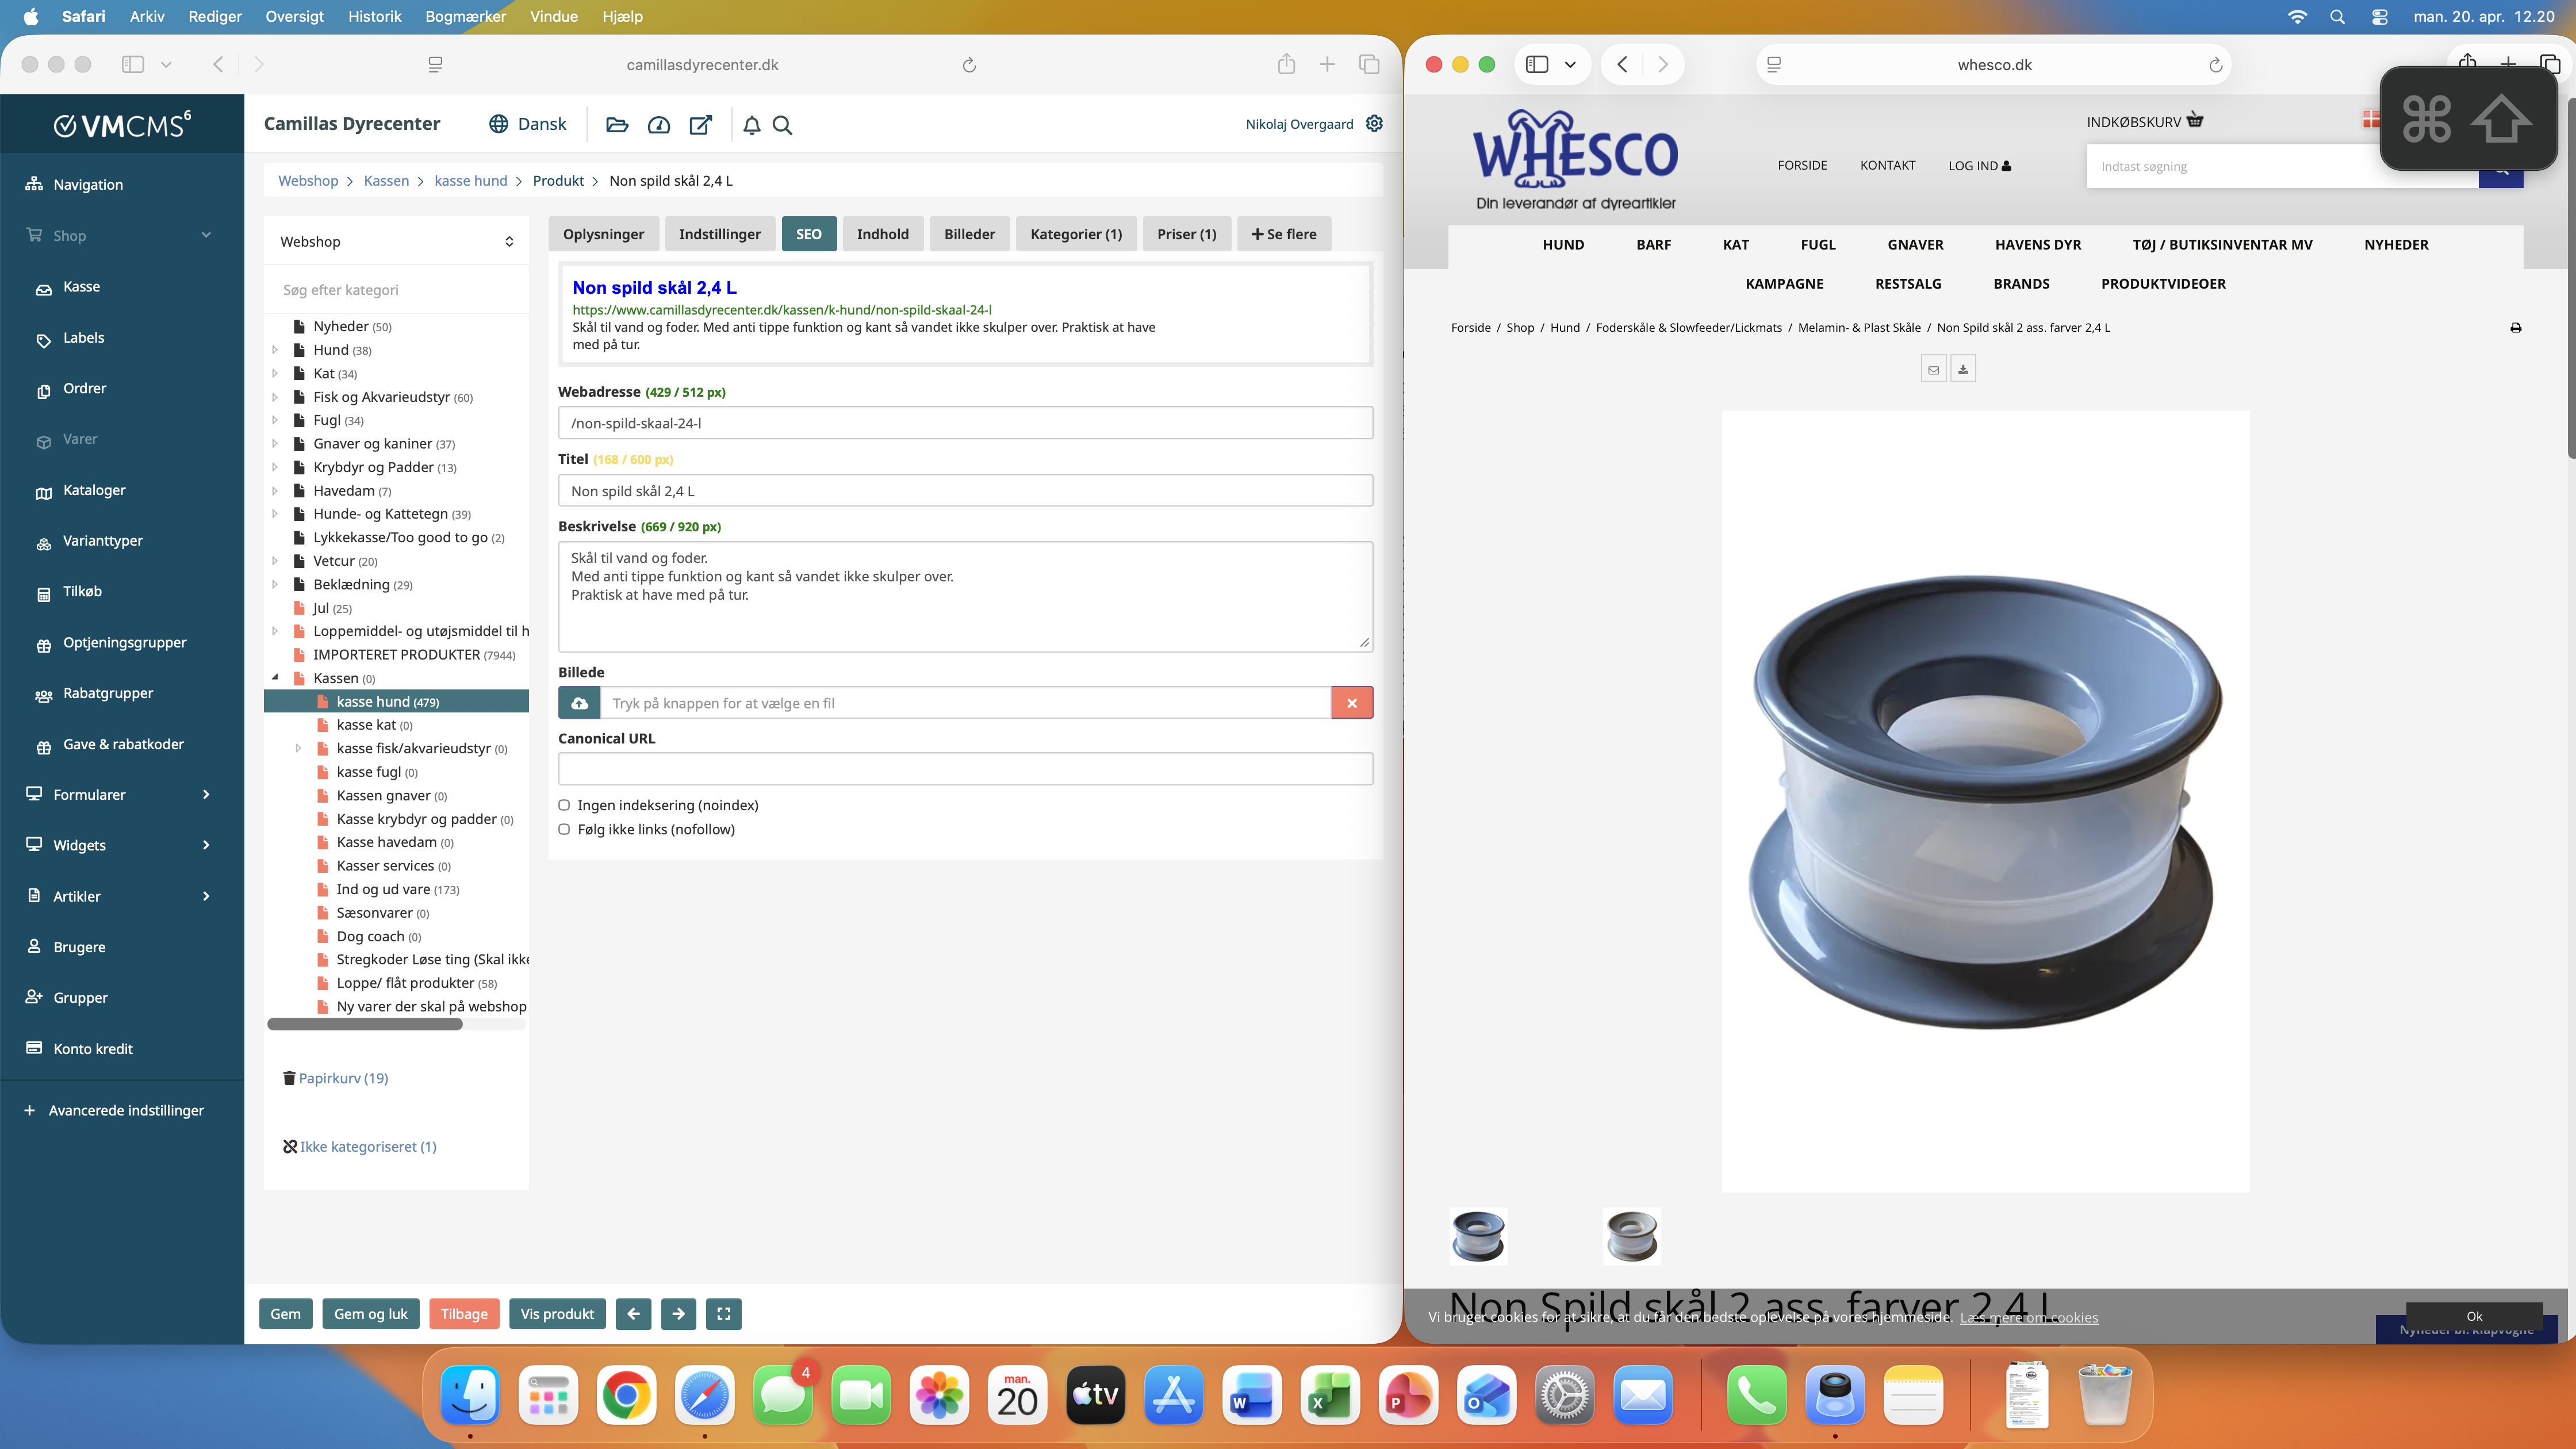Switch to the Billeder tab
The image size is (2576, 1449).
pos(969,234)
